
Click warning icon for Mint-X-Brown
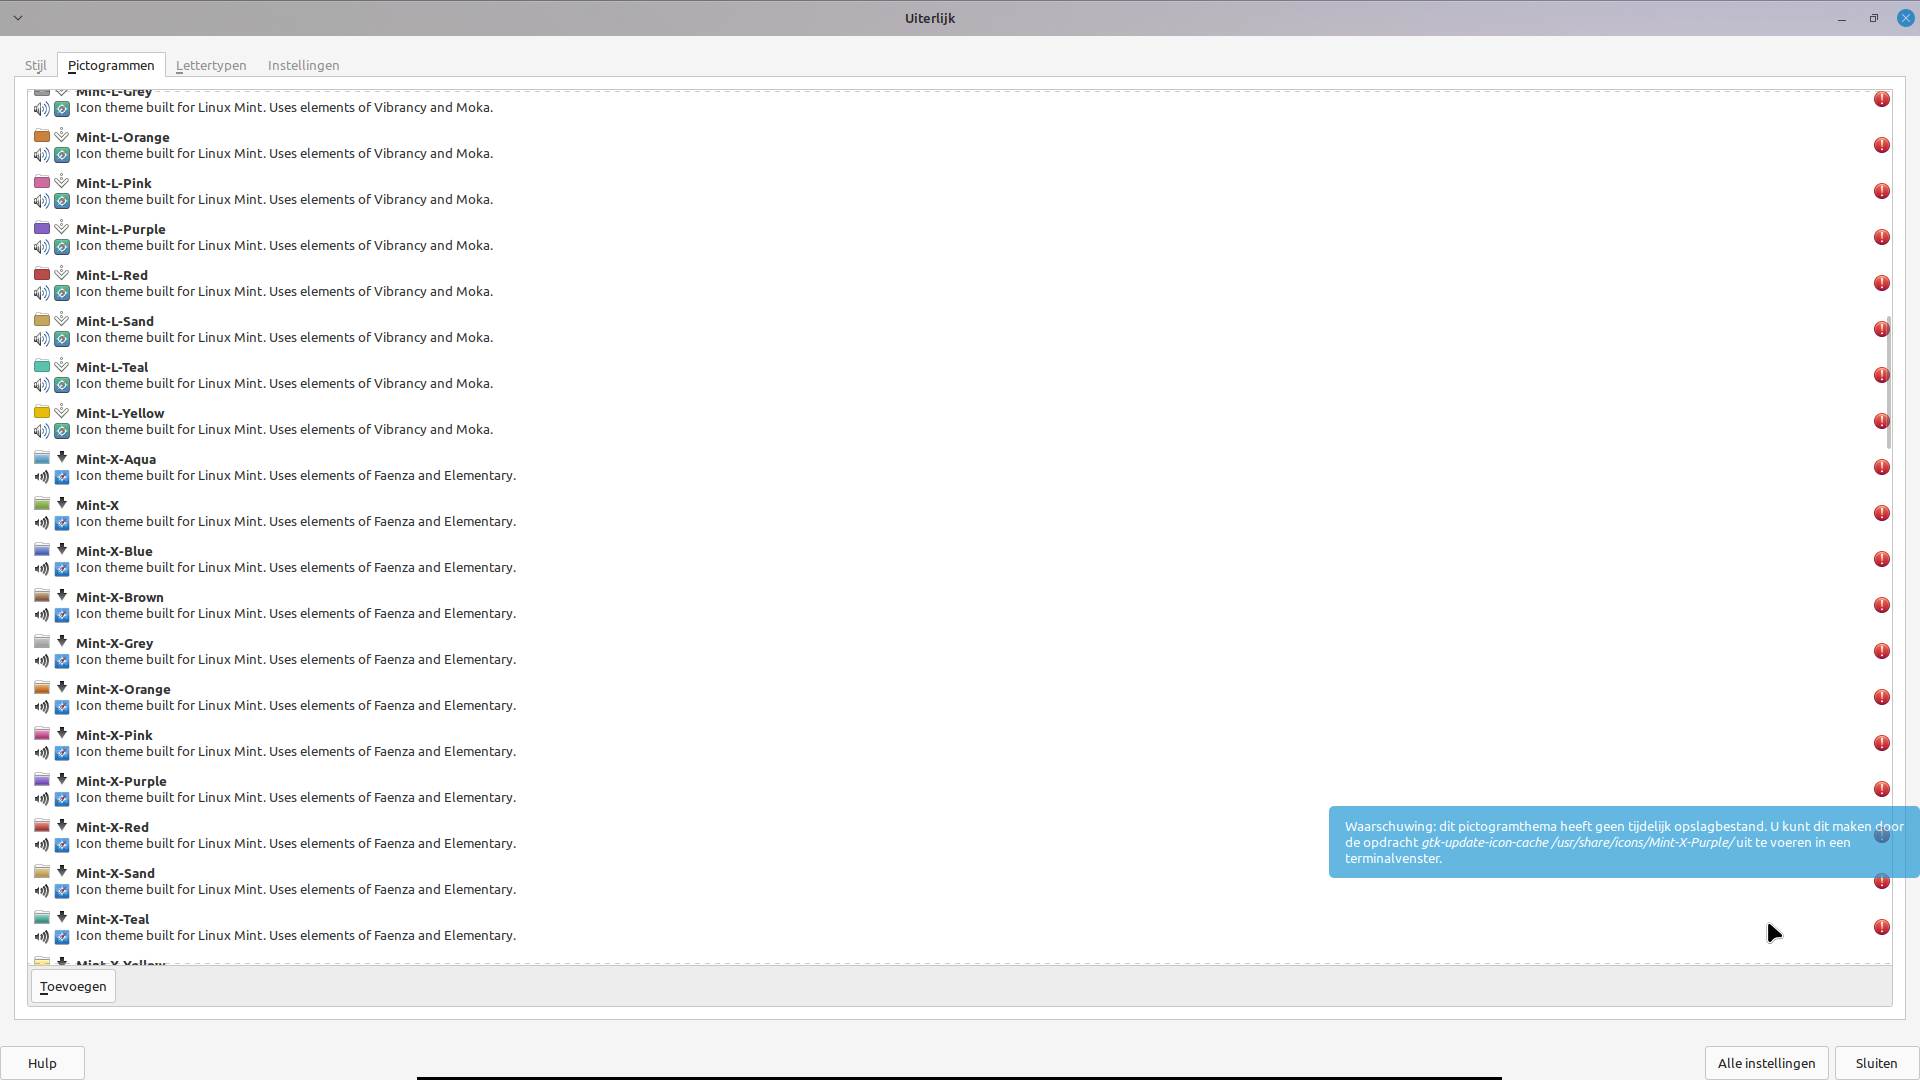pyautogui.click(x=1882, y=605)
